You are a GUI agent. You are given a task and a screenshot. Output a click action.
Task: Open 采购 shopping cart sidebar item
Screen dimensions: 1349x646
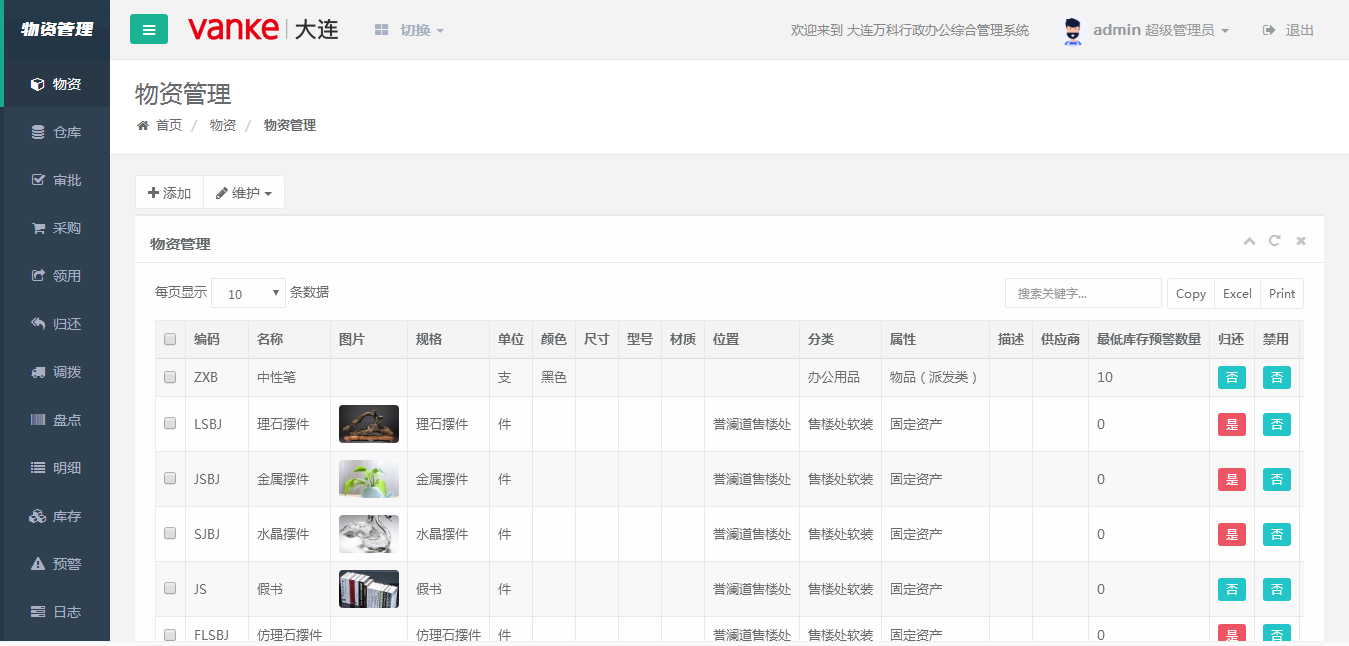point(56,228)
